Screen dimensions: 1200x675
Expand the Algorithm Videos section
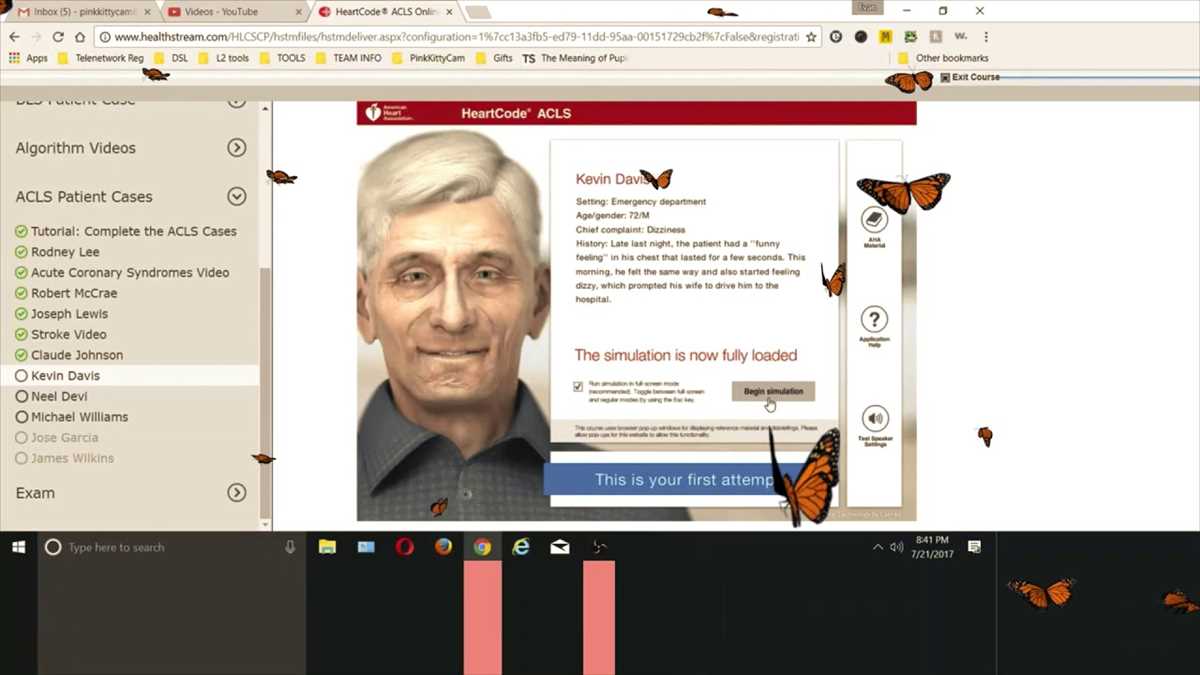coord(237,148)
